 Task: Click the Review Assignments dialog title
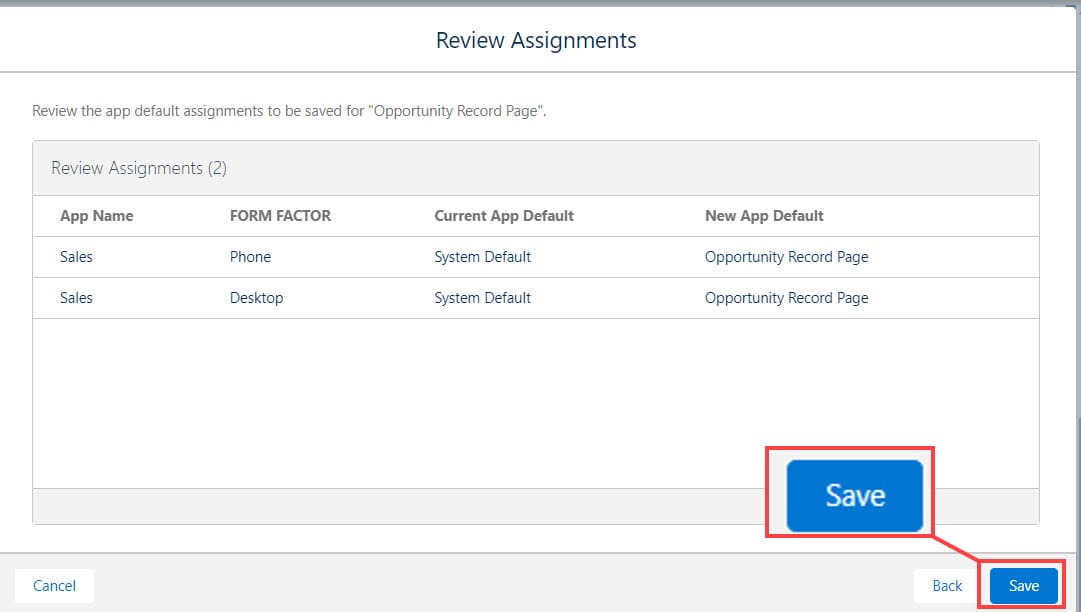tap(536, 40)
